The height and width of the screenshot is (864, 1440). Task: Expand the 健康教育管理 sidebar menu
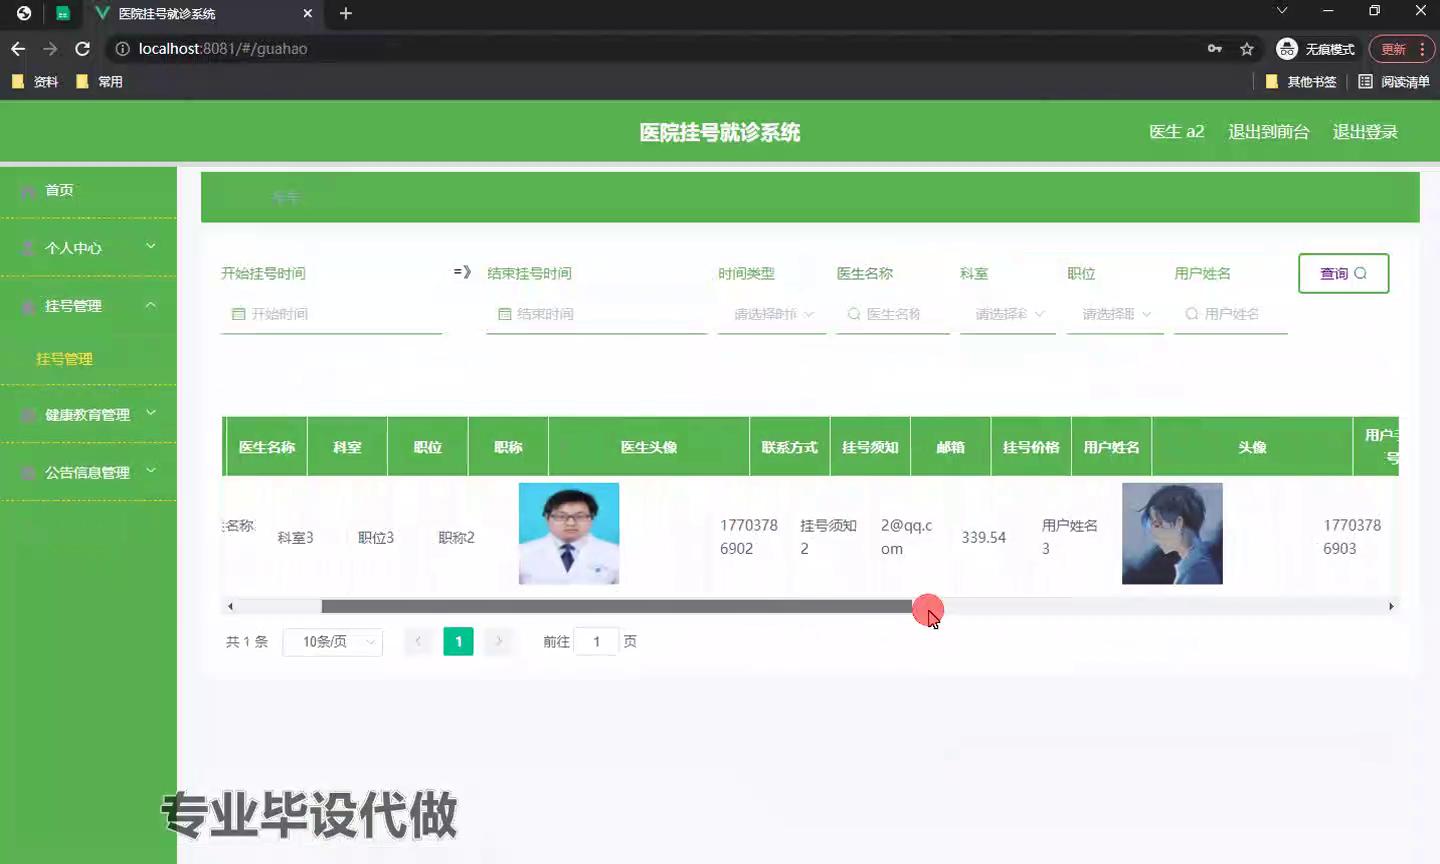coord(88,414)
